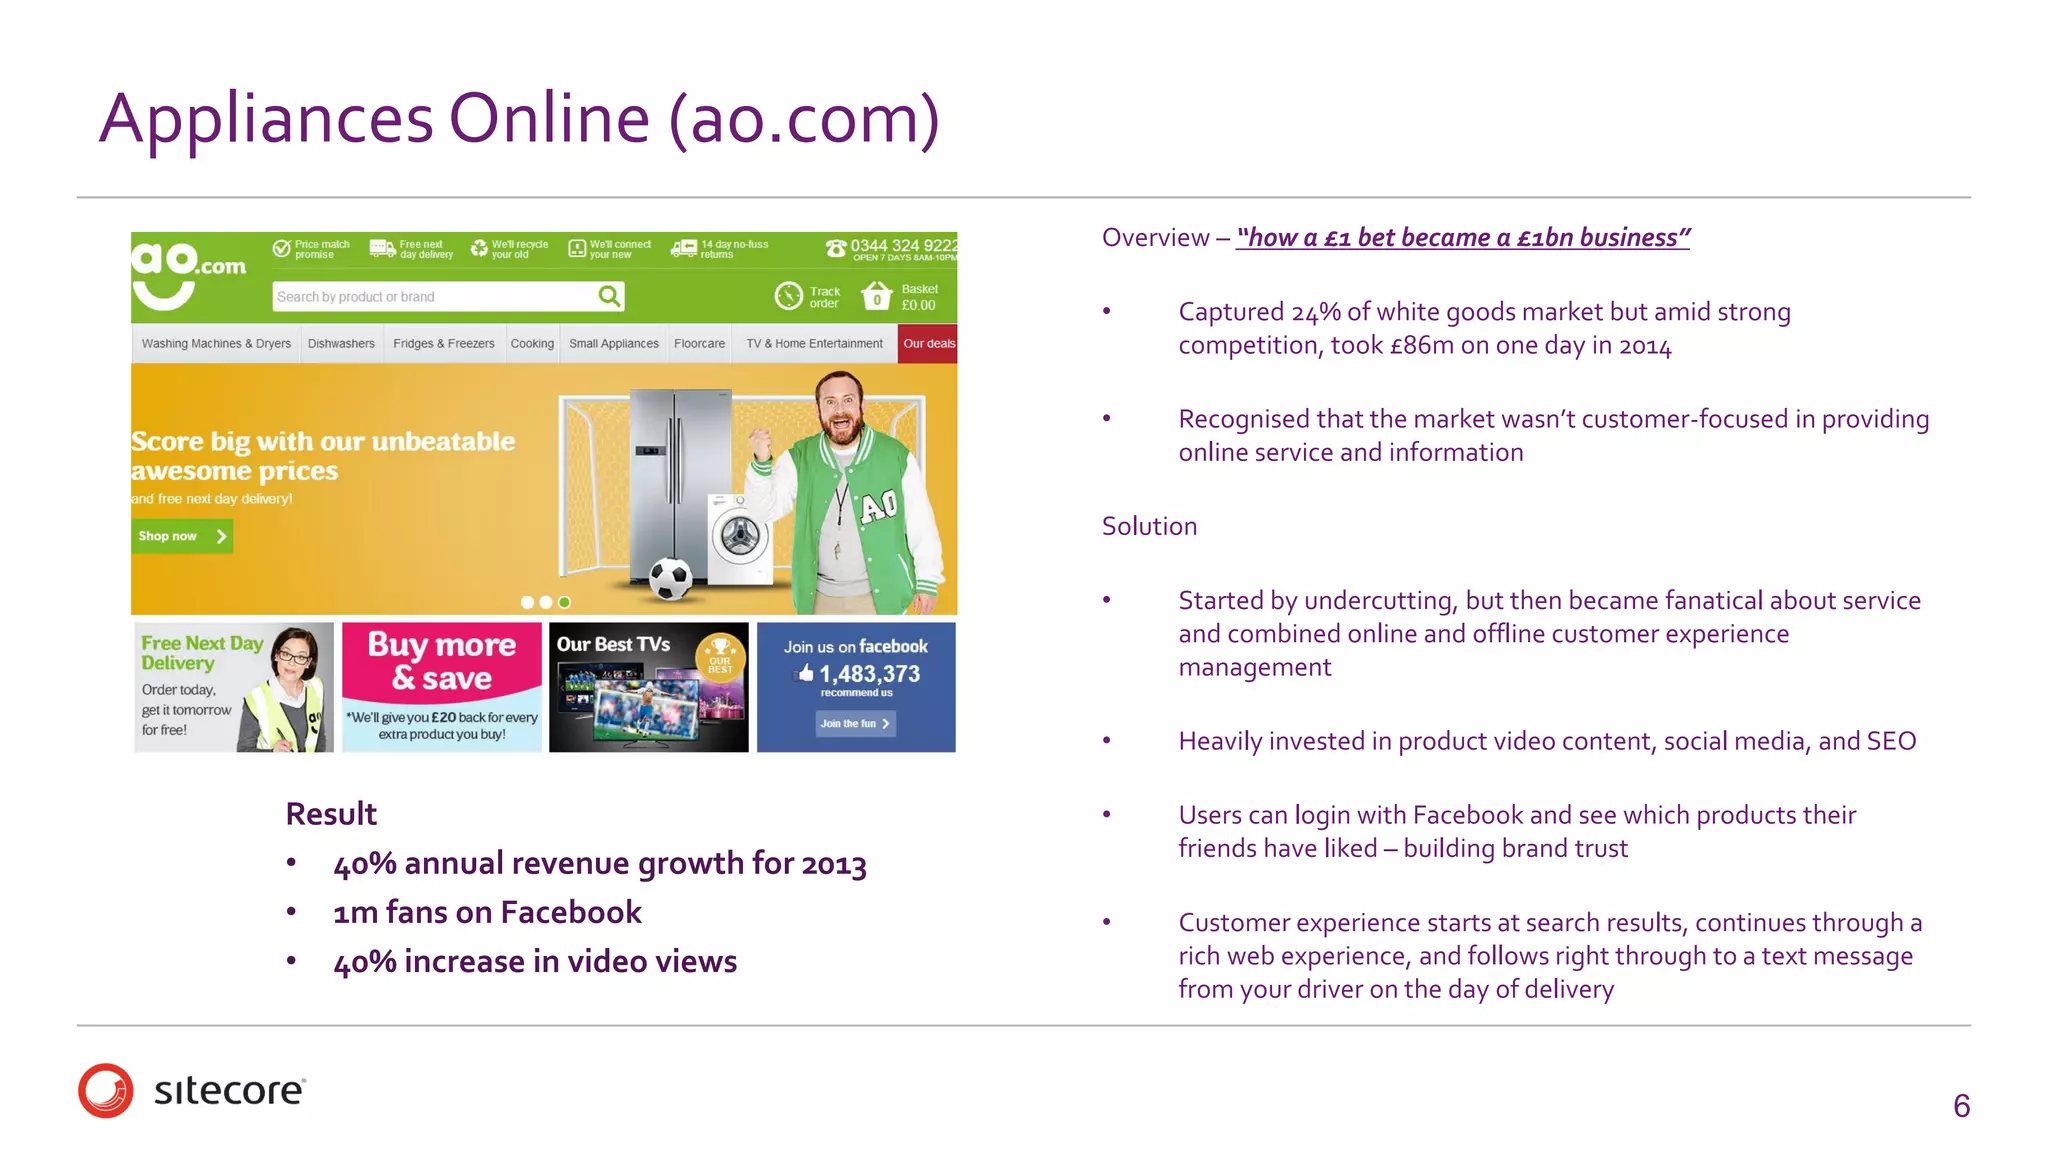The height and width of the screenshot is (1152, 2048).
Task: Open TV & Home Entertainment menu
Action: pos(814,344)
